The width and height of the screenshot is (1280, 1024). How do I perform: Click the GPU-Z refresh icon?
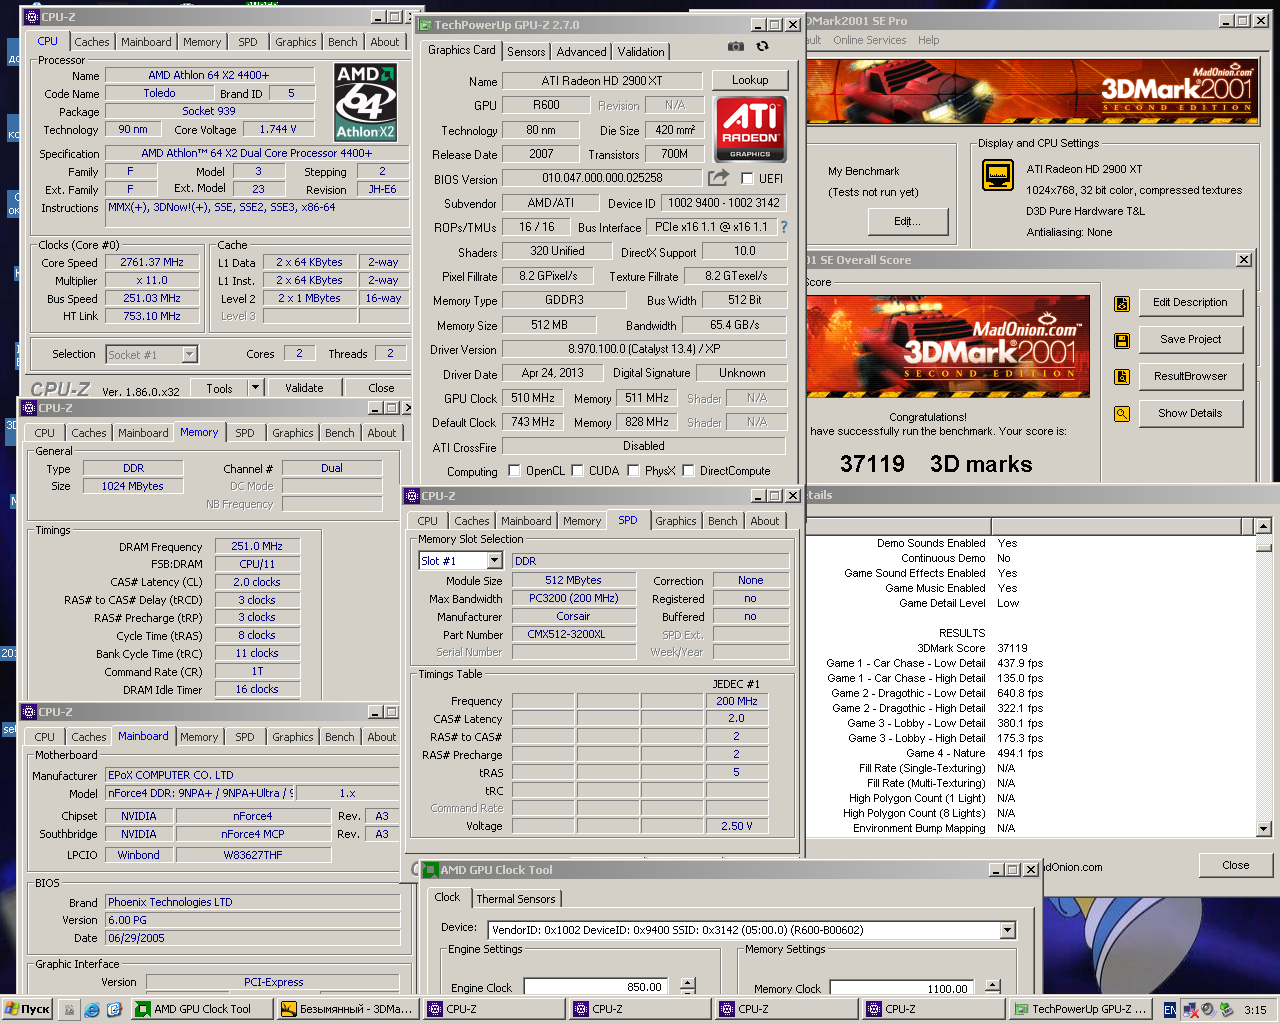pos(762,46)
